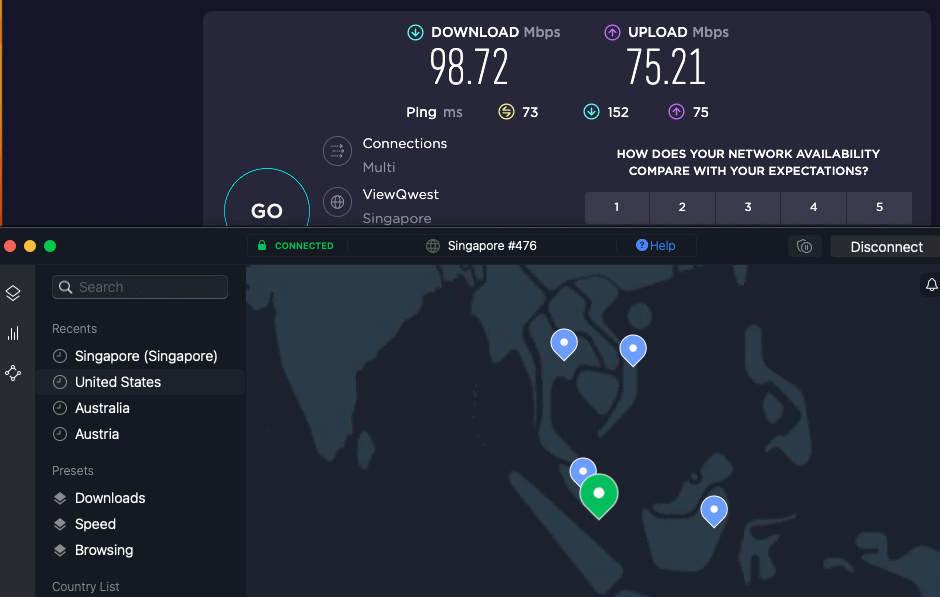The height and width of the screenshot is (597, 940).
Task: Open the server list panel via layers icon
Action: [x=14, y=293]
